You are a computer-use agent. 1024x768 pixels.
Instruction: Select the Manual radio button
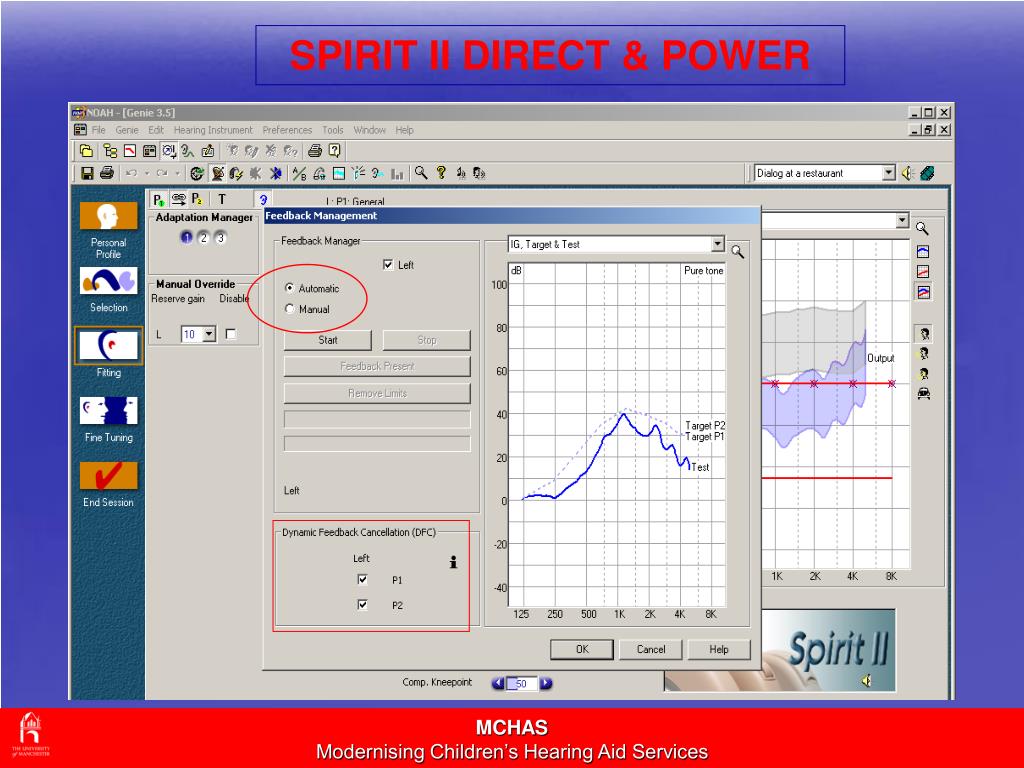coord(290,309)
